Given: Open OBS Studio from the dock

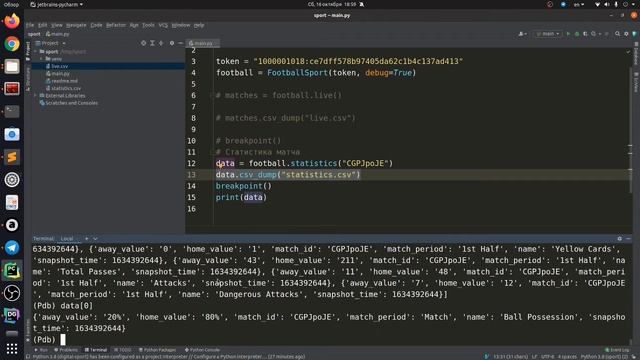Looking at the screenshot, I should 12,293.
